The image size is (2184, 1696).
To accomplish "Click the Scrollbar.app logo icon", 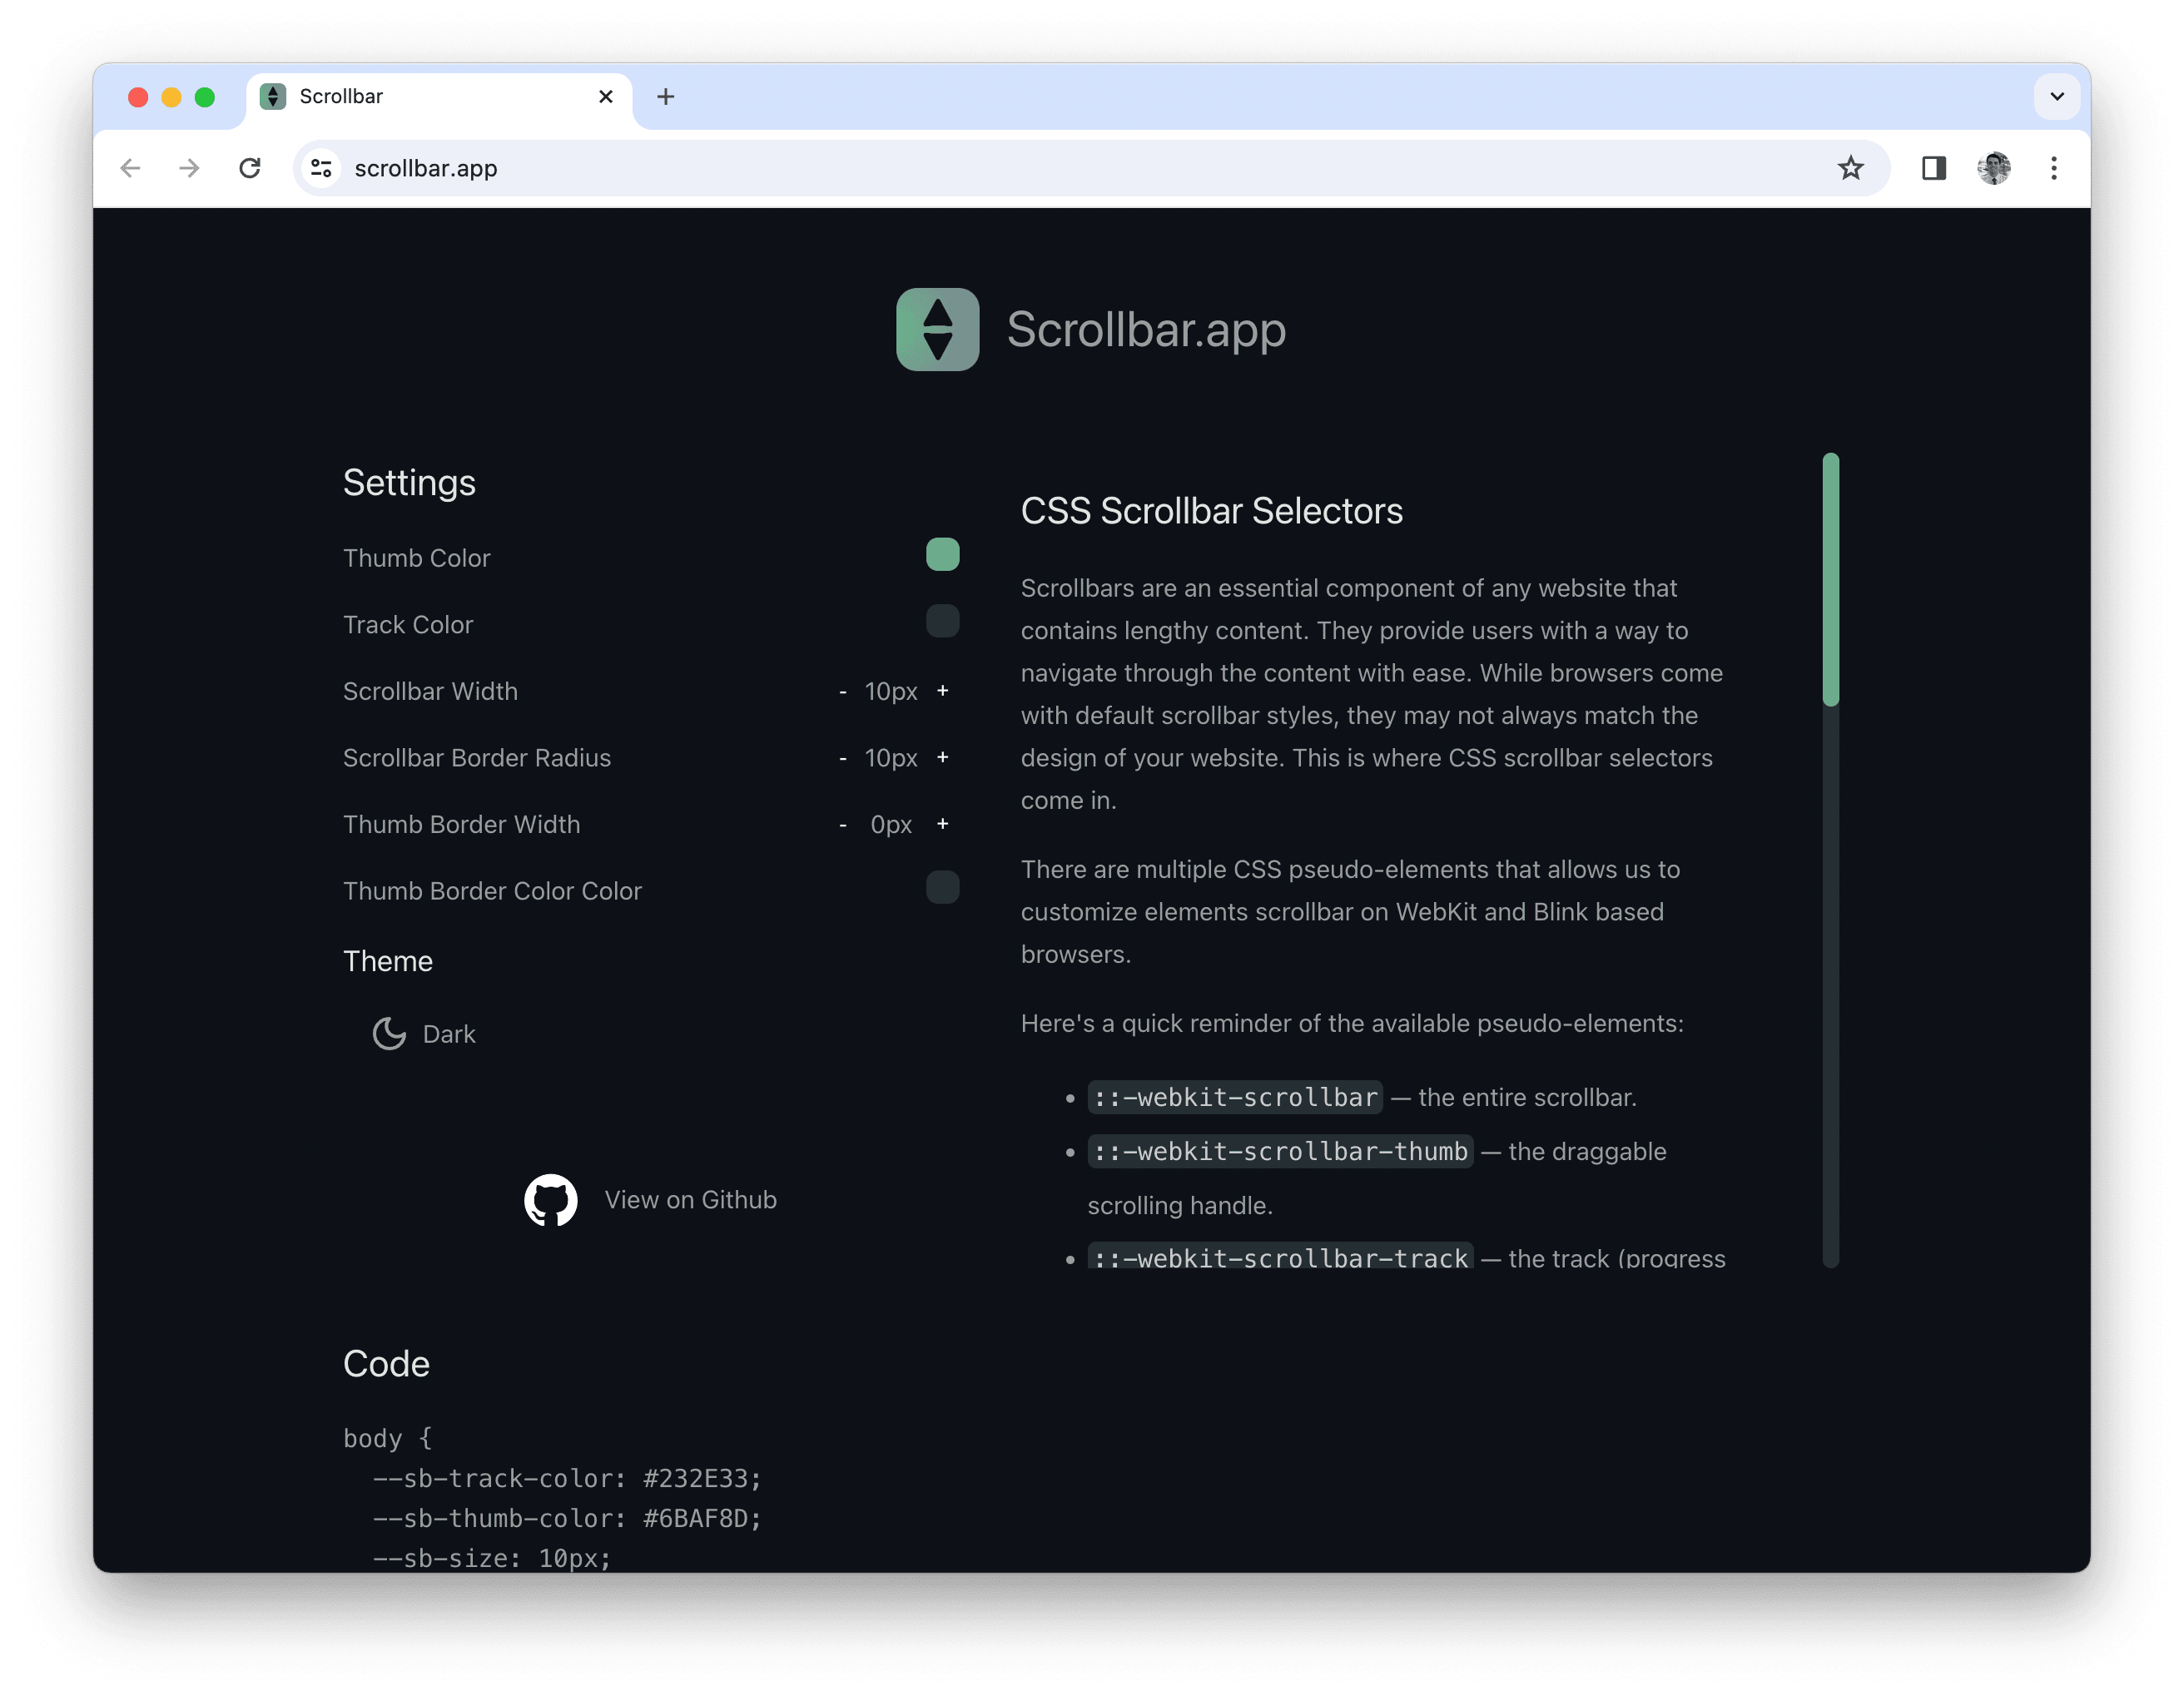I will pyautogui.click(x=938, y=330).
